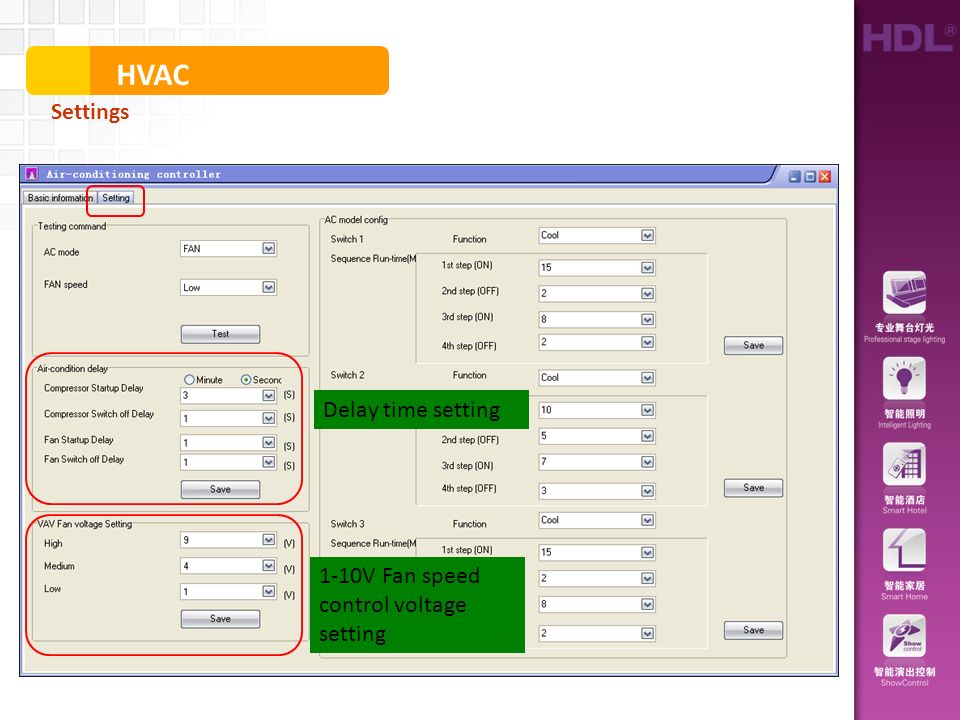Screen dimensions: 960x720
Task: Click the 'Testing command' group label
Action: point(72,227)
